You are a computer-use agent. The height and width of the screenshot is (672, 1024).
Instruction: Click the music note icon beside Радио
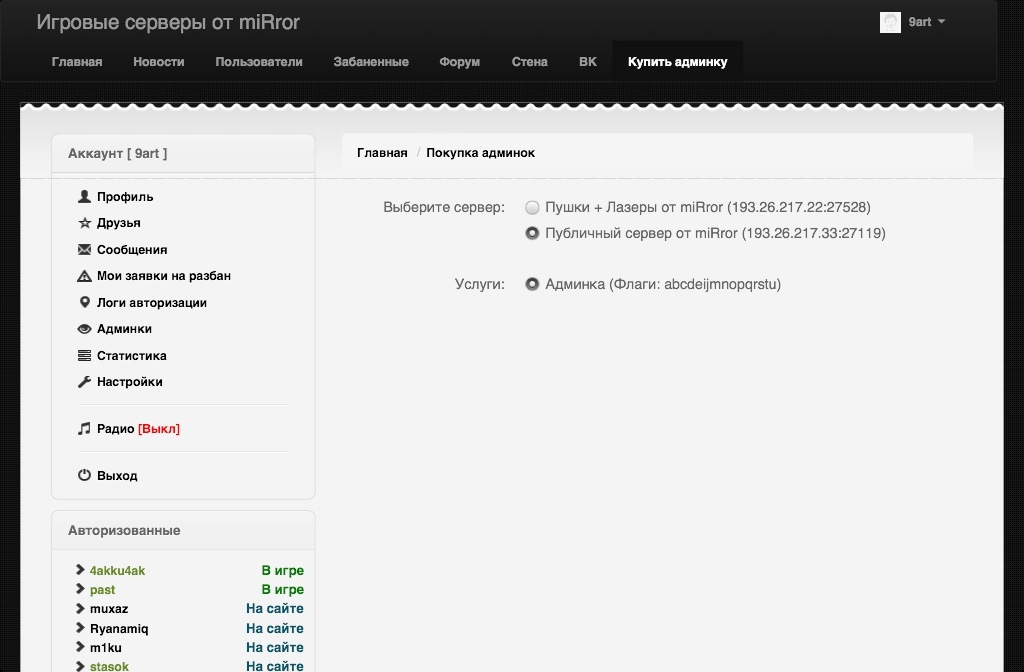[84, 428]
